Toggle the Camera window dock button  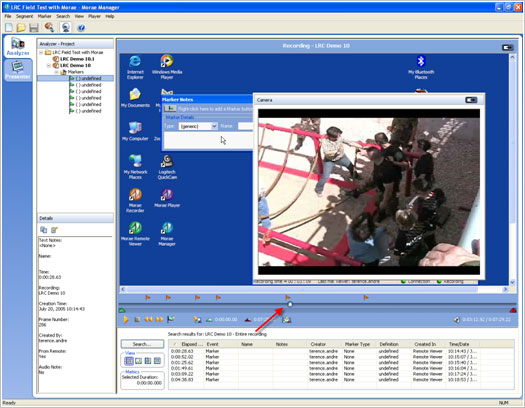471,100
